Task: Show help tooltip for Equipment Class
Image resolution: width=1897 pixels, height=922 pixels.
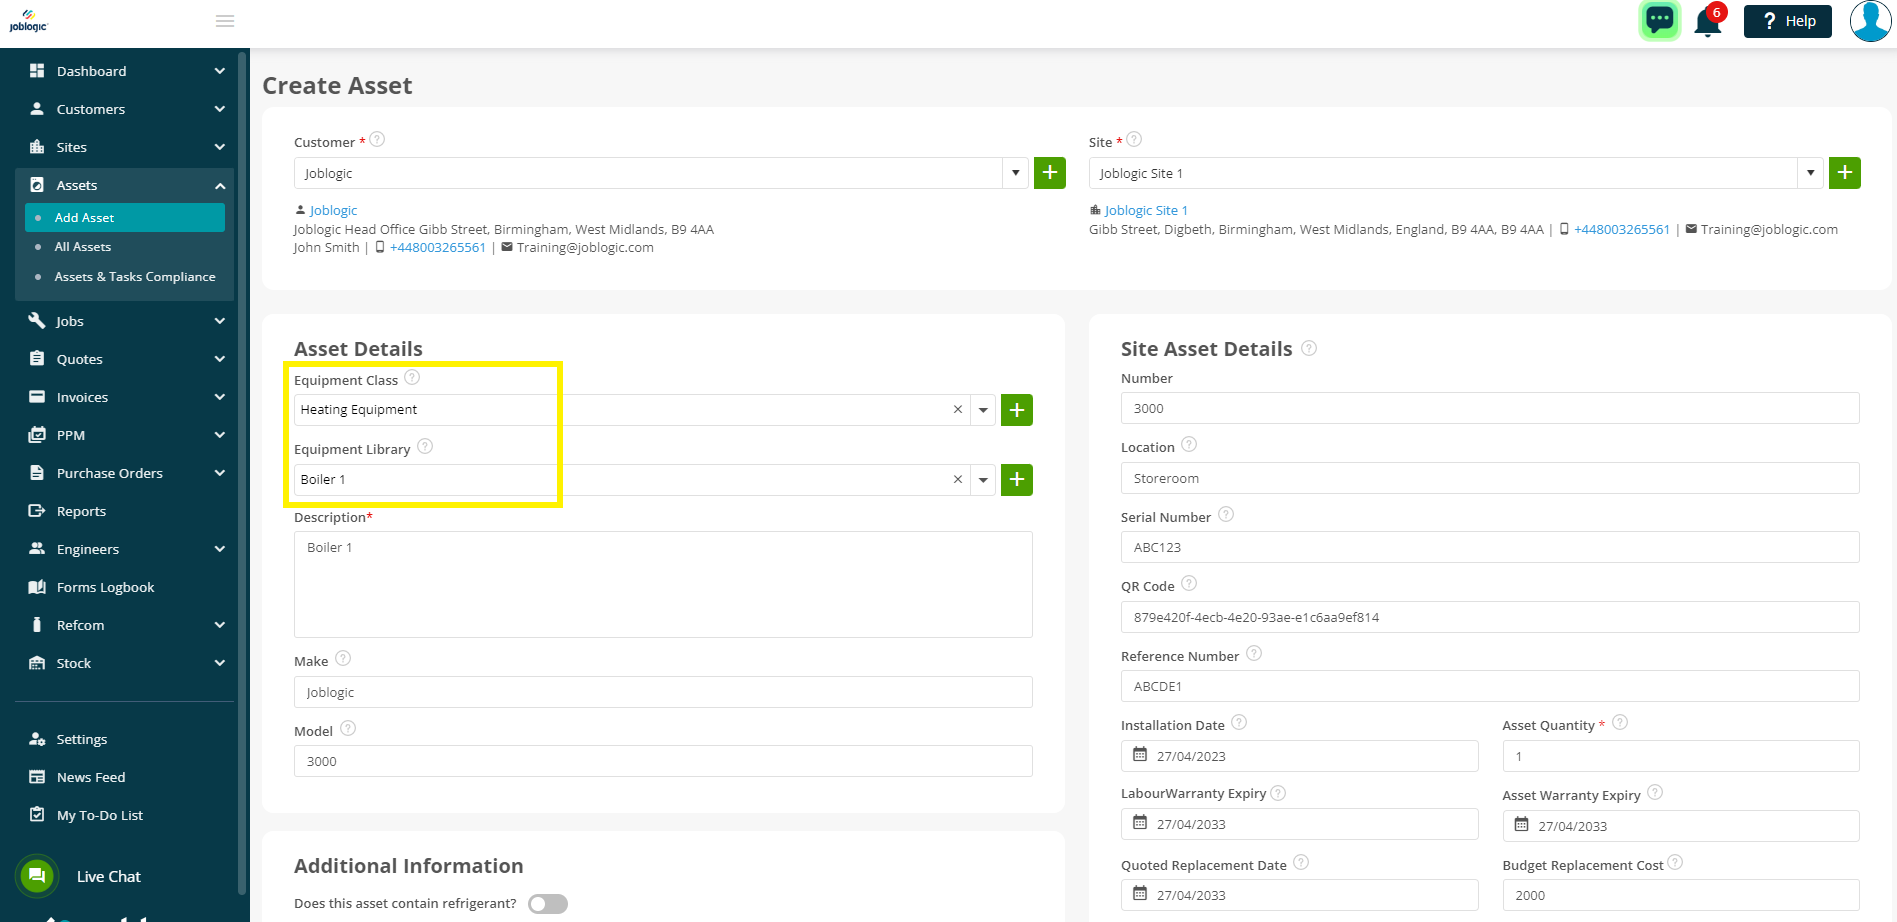Action: [412, 378]
